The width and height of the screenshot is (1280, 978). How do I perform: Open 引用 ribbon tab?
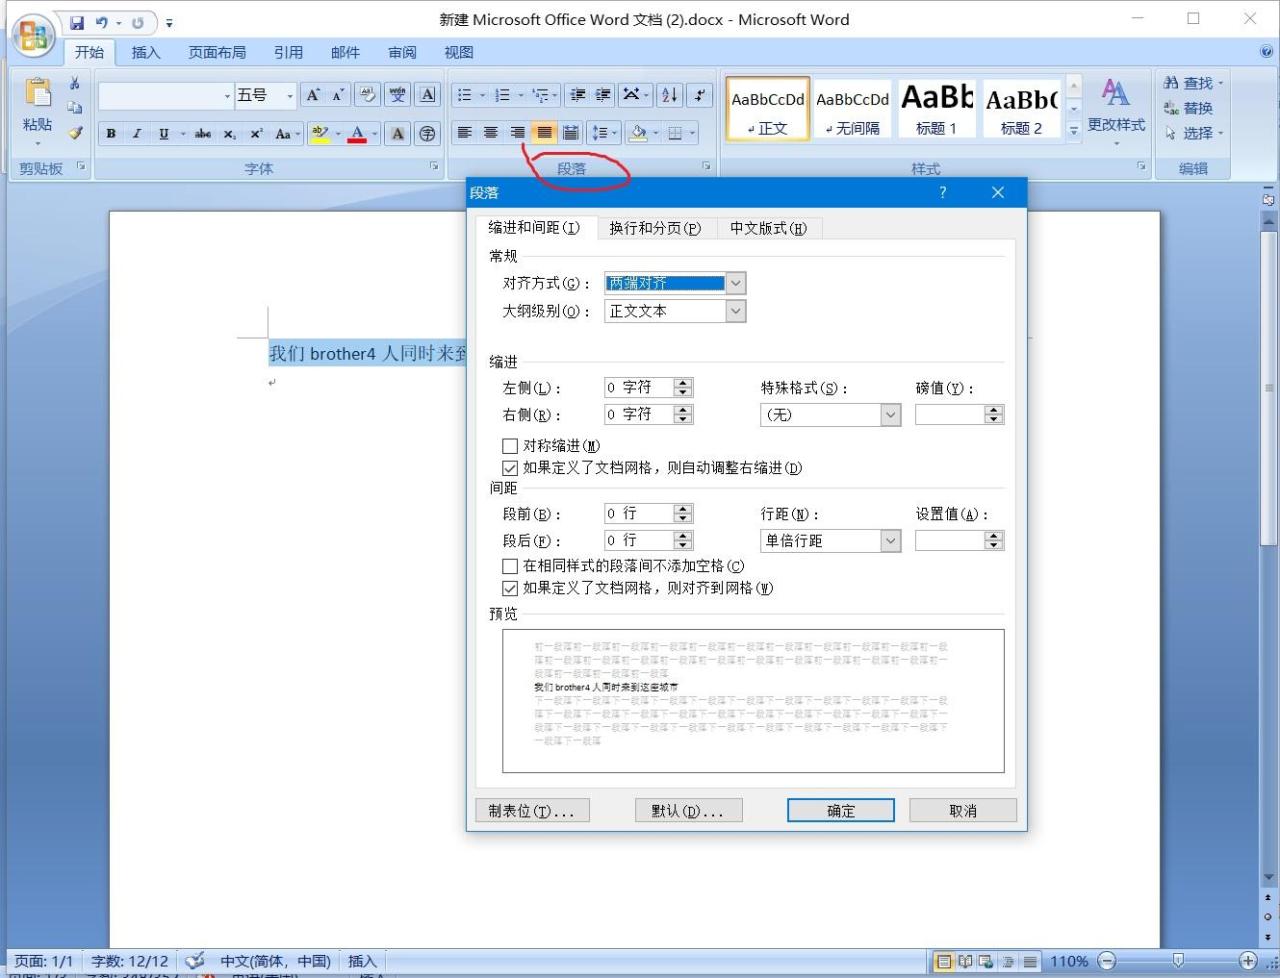click(x=288, y=52)
